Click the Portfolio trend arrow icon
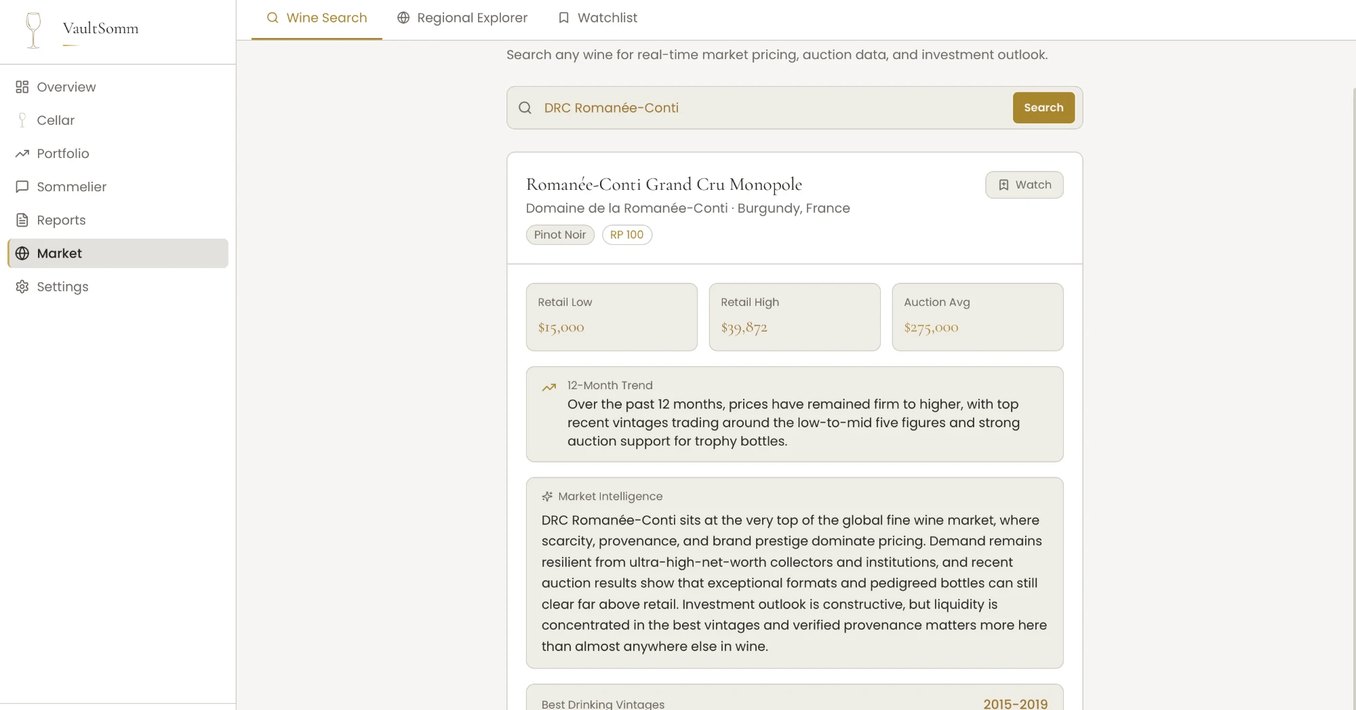Screen dimensions: 1356x710 click(x=22, y=153)
